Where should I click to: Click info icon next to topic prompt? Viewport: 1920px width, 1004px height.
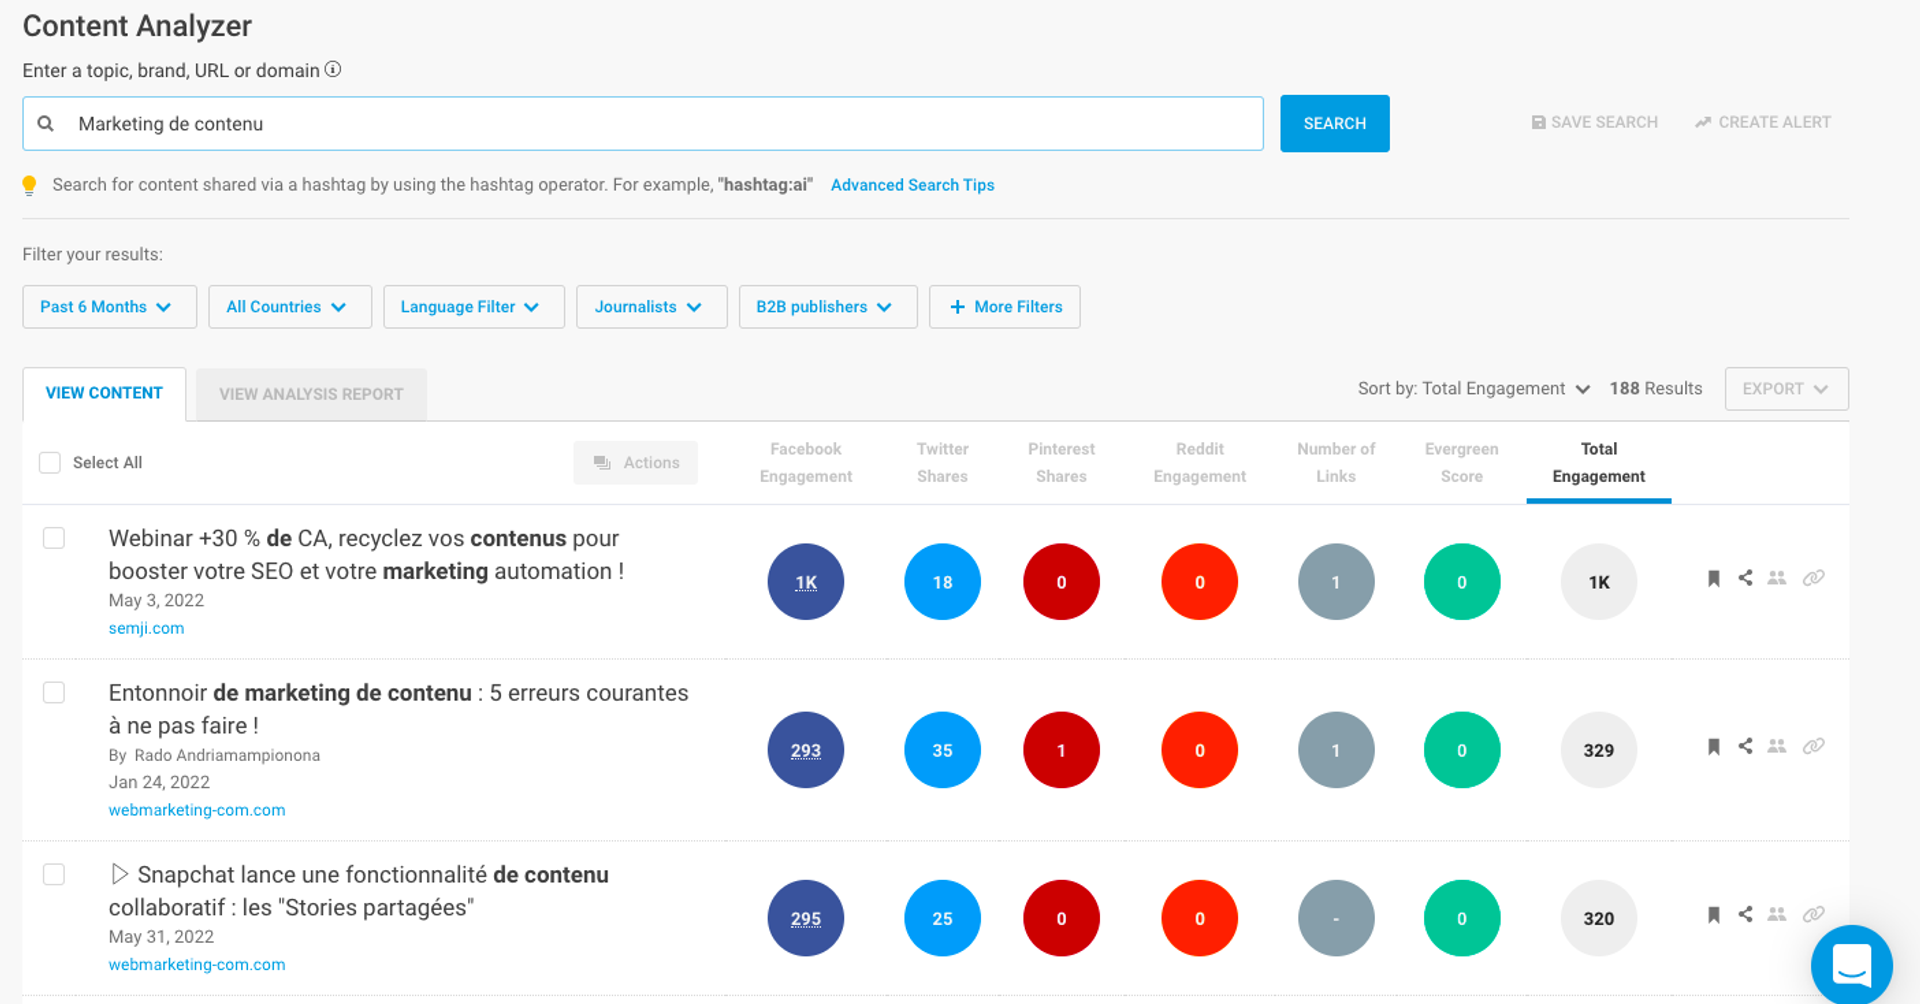(x=333, y=70)
